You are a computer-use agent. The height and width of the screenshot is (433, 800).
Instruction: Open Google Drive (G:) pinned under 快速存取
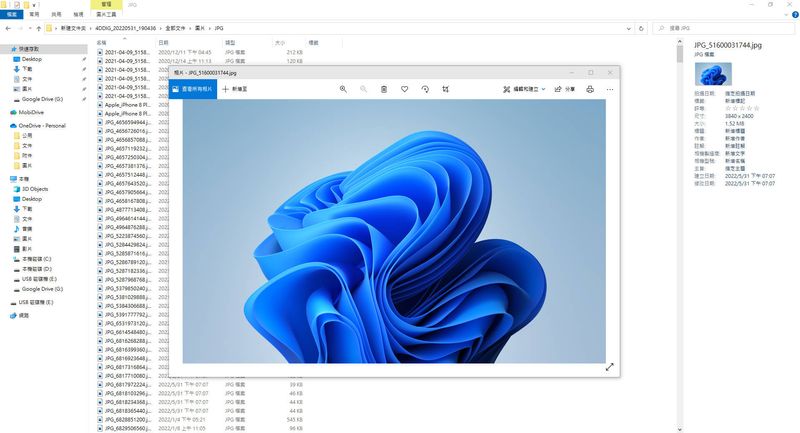(42, 99)
